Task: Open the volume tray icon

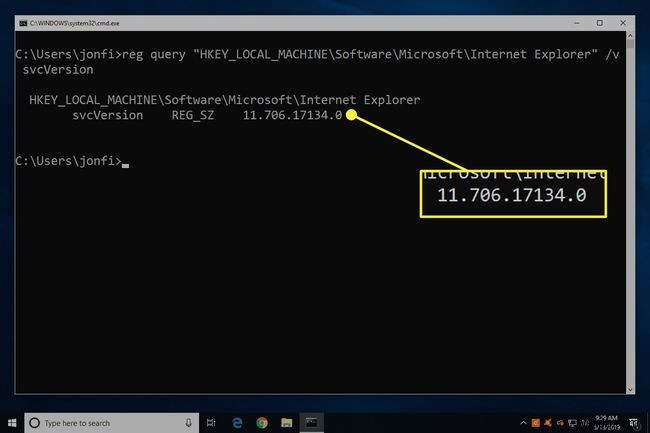Action: [585, 423]
